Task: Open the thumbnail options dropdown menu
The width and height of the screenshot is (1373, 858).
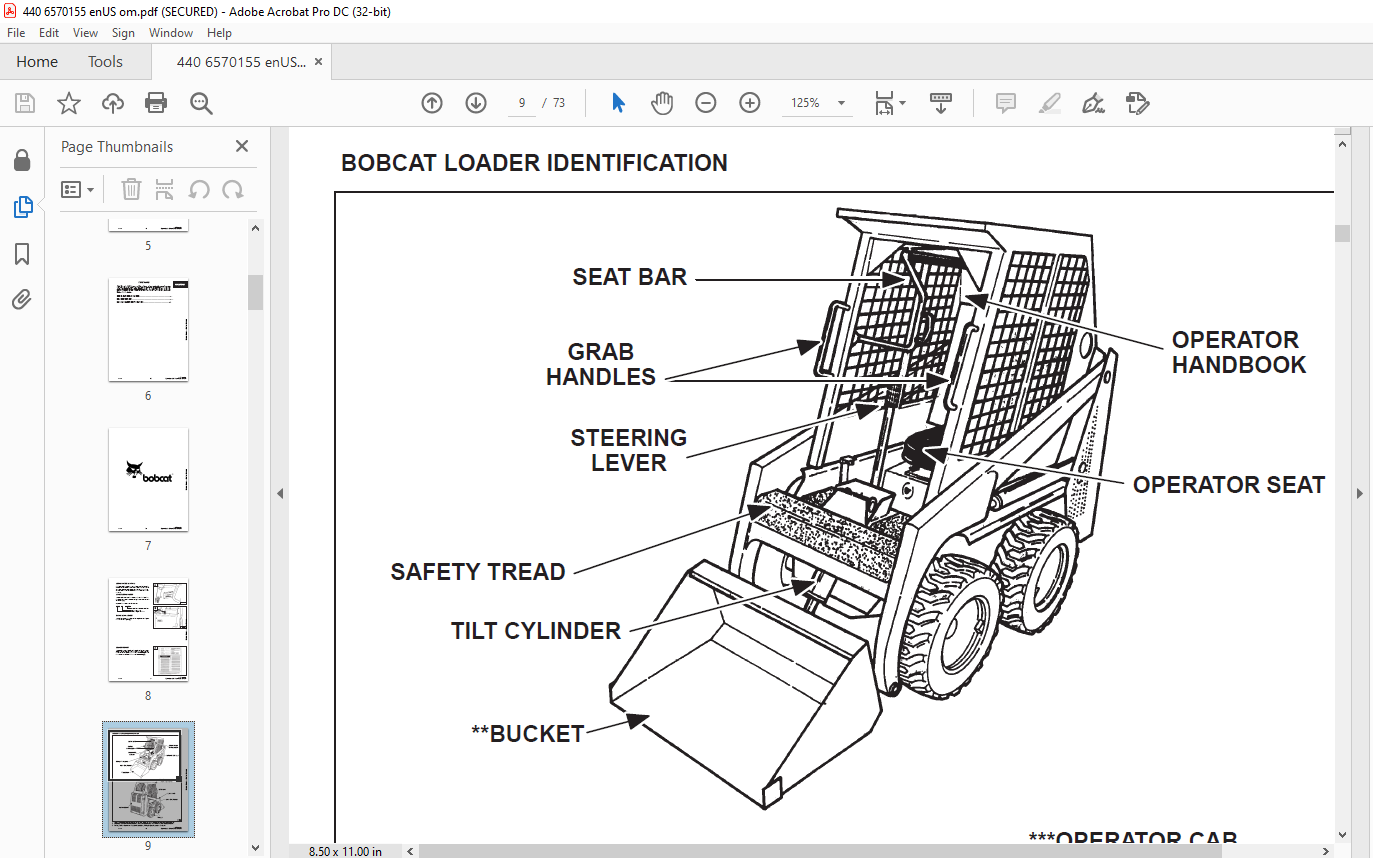Action: click(x=78, y=189)
